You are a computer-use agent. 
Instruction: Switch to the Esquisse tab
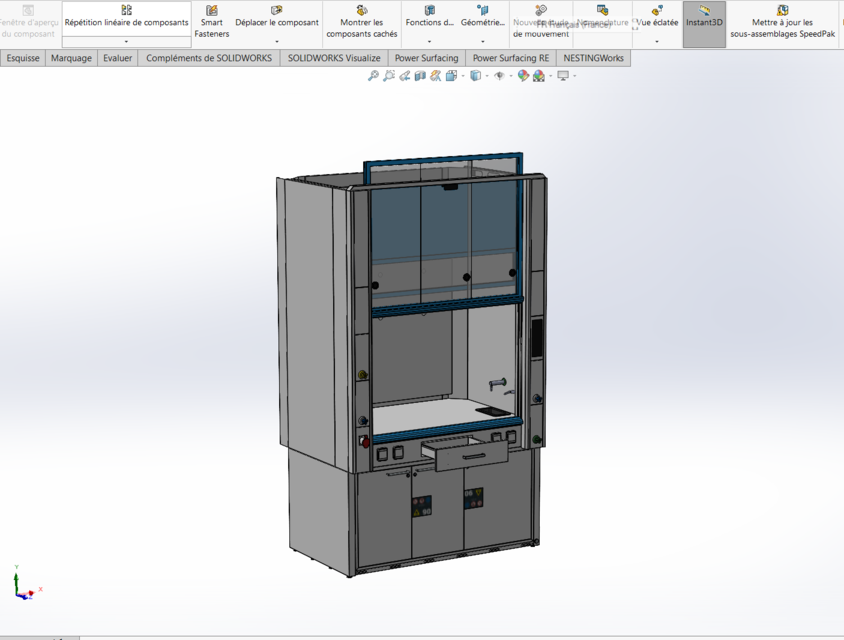[x=22, y=58]
